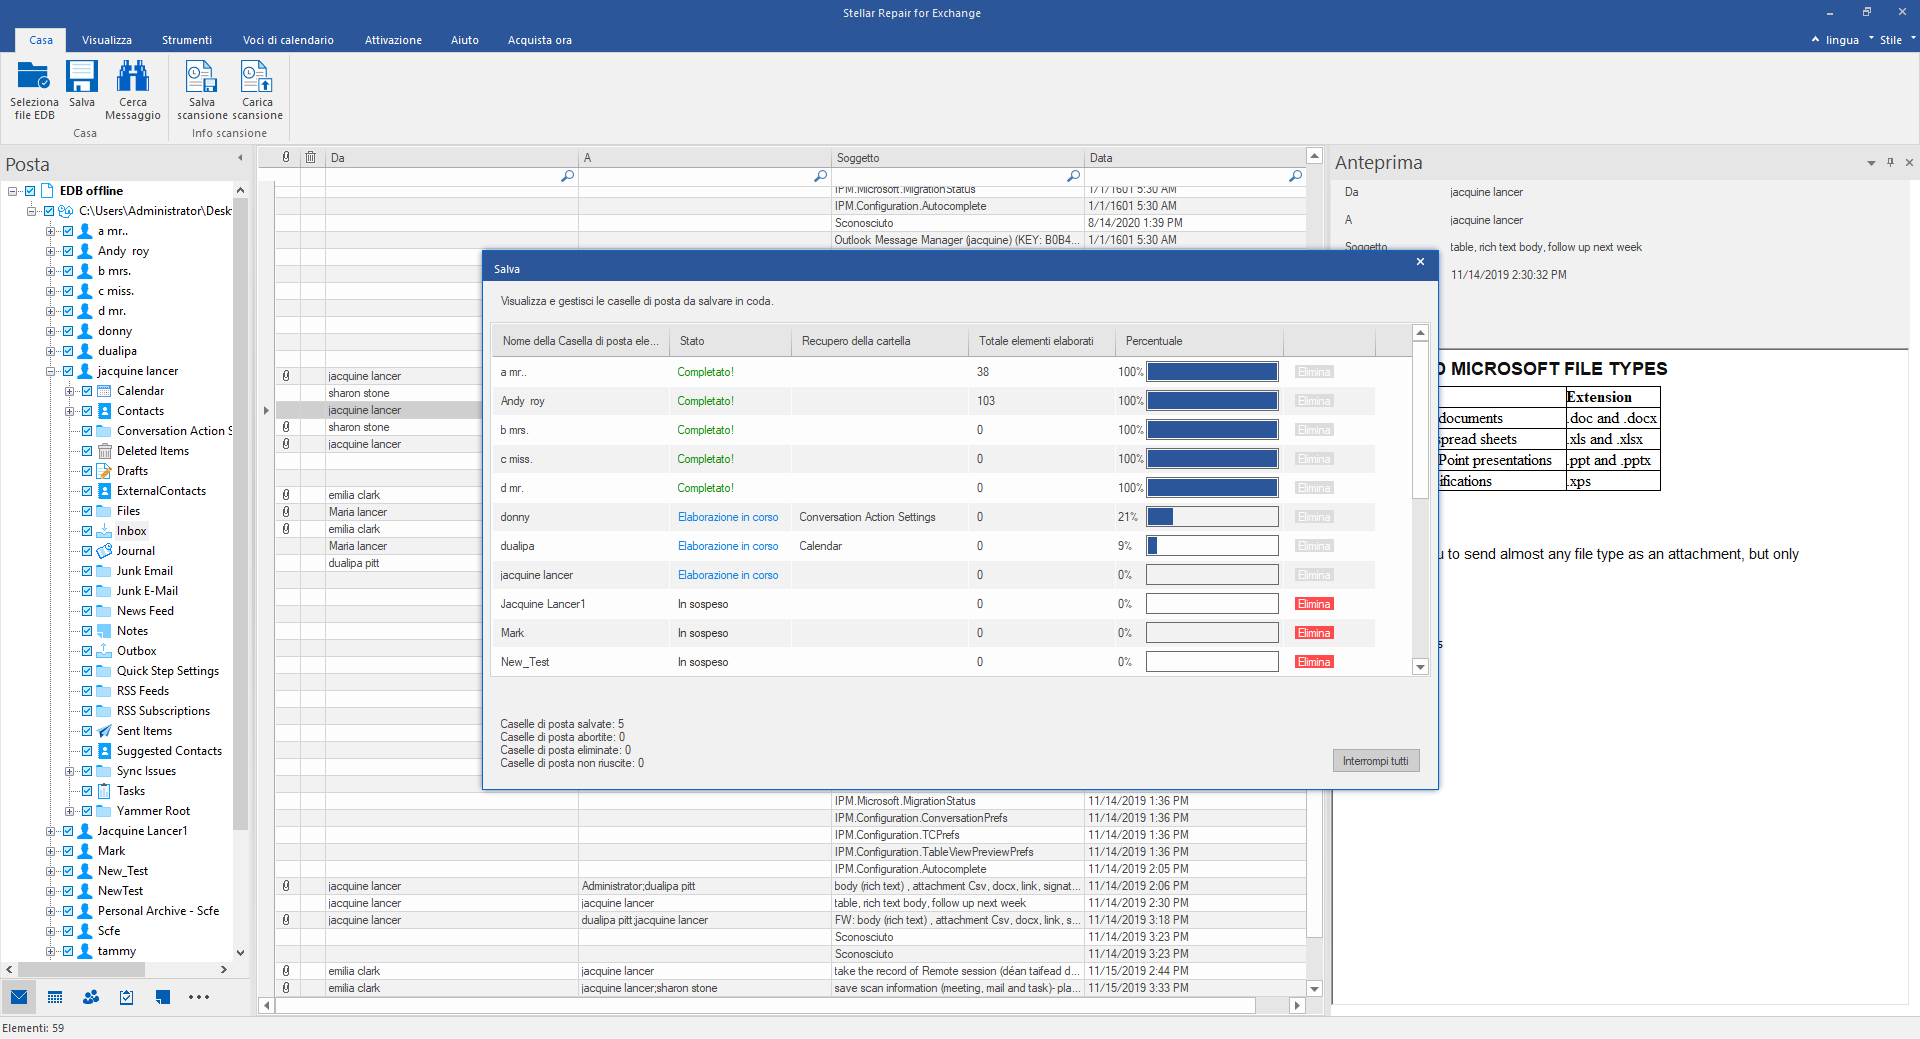
Task: Select the Contacts folder in tree
Action: [x=140, y=411]
